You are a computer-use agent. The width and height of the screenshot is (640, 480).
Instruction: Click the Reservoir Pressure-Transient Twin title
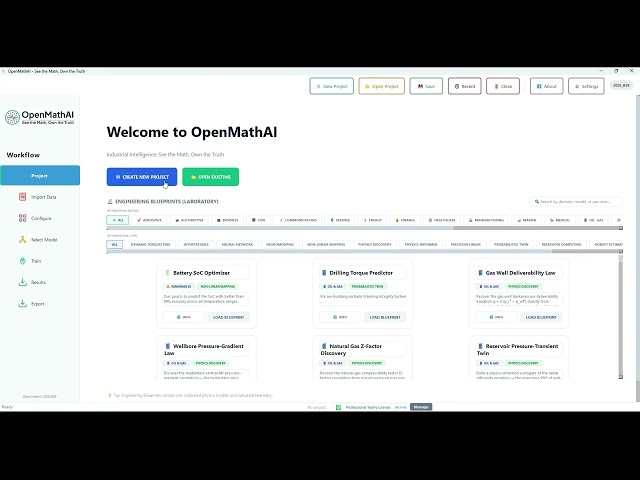[x=518, y=349]
